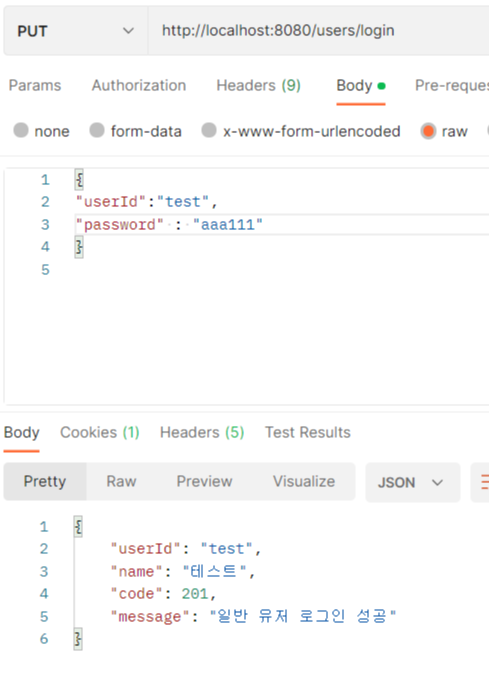Click the response "userId": "test" line
489x677 pixels.
pyautogui.click(x=186, y=549)
